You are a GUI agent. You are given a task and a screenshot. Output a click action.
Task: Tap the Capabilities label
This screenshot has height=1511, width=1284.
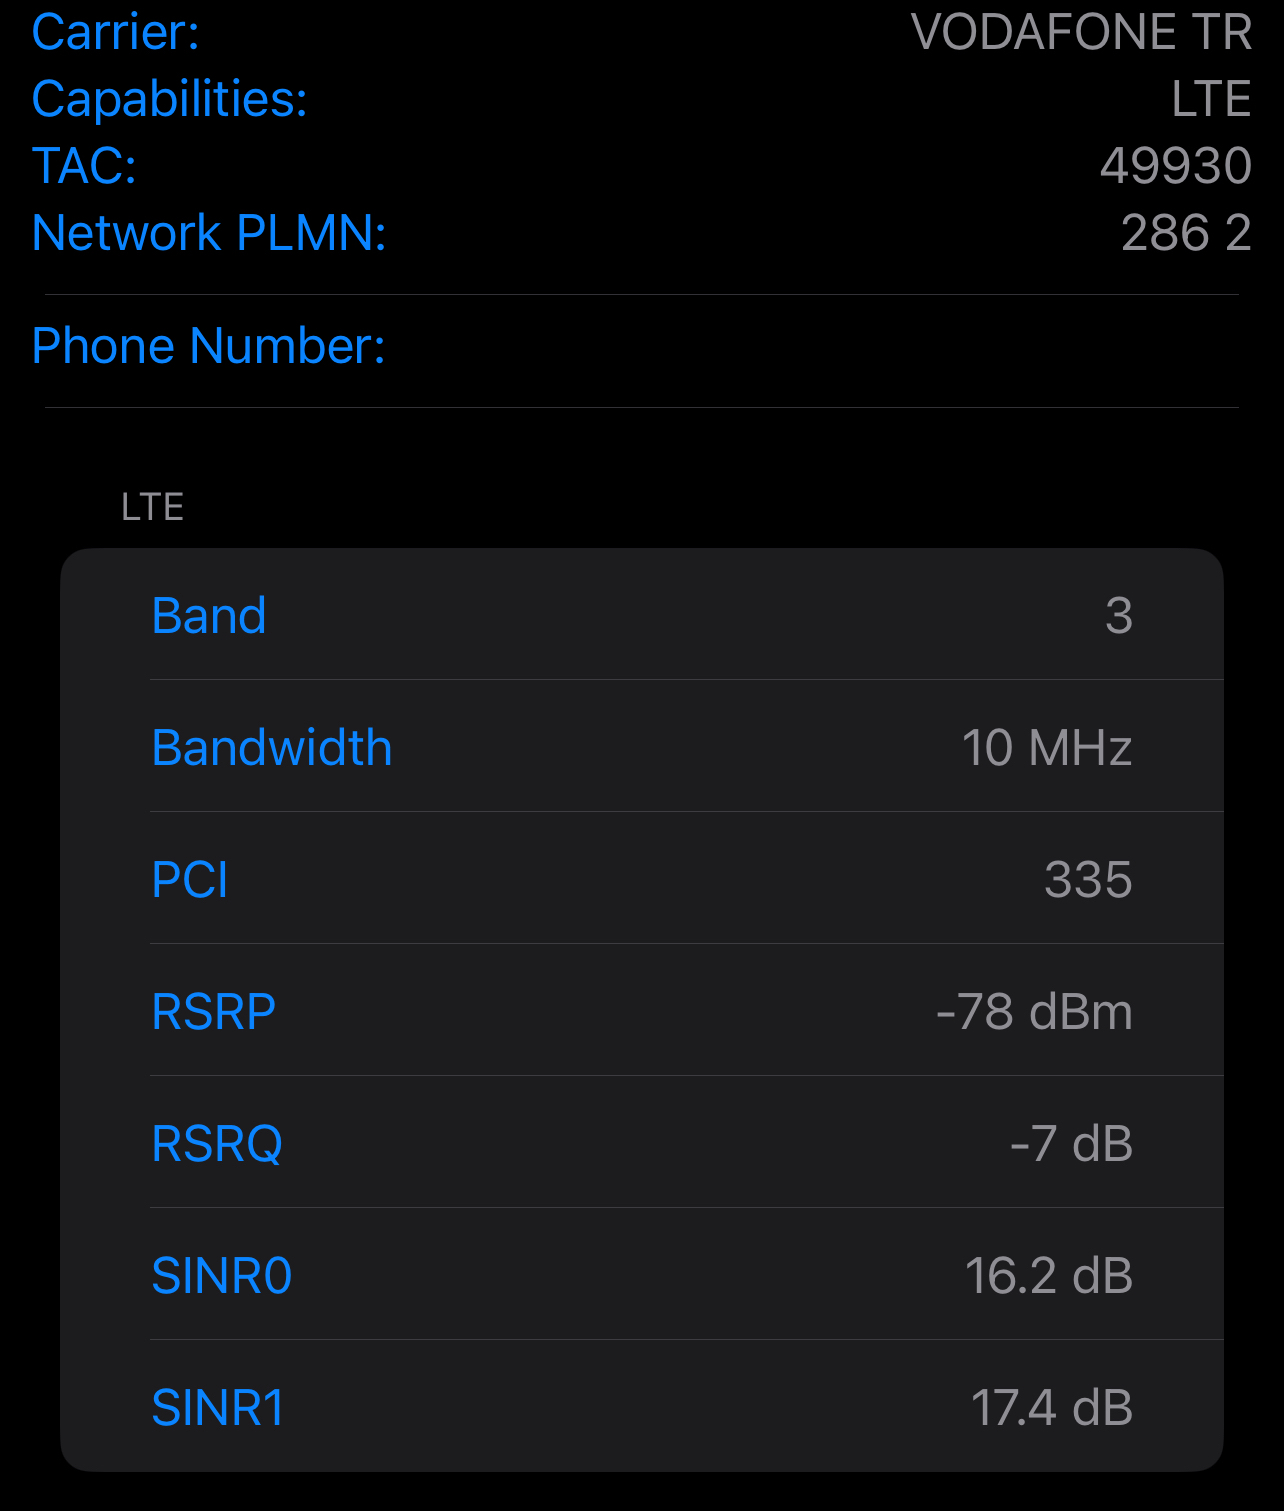pos(170,99)
